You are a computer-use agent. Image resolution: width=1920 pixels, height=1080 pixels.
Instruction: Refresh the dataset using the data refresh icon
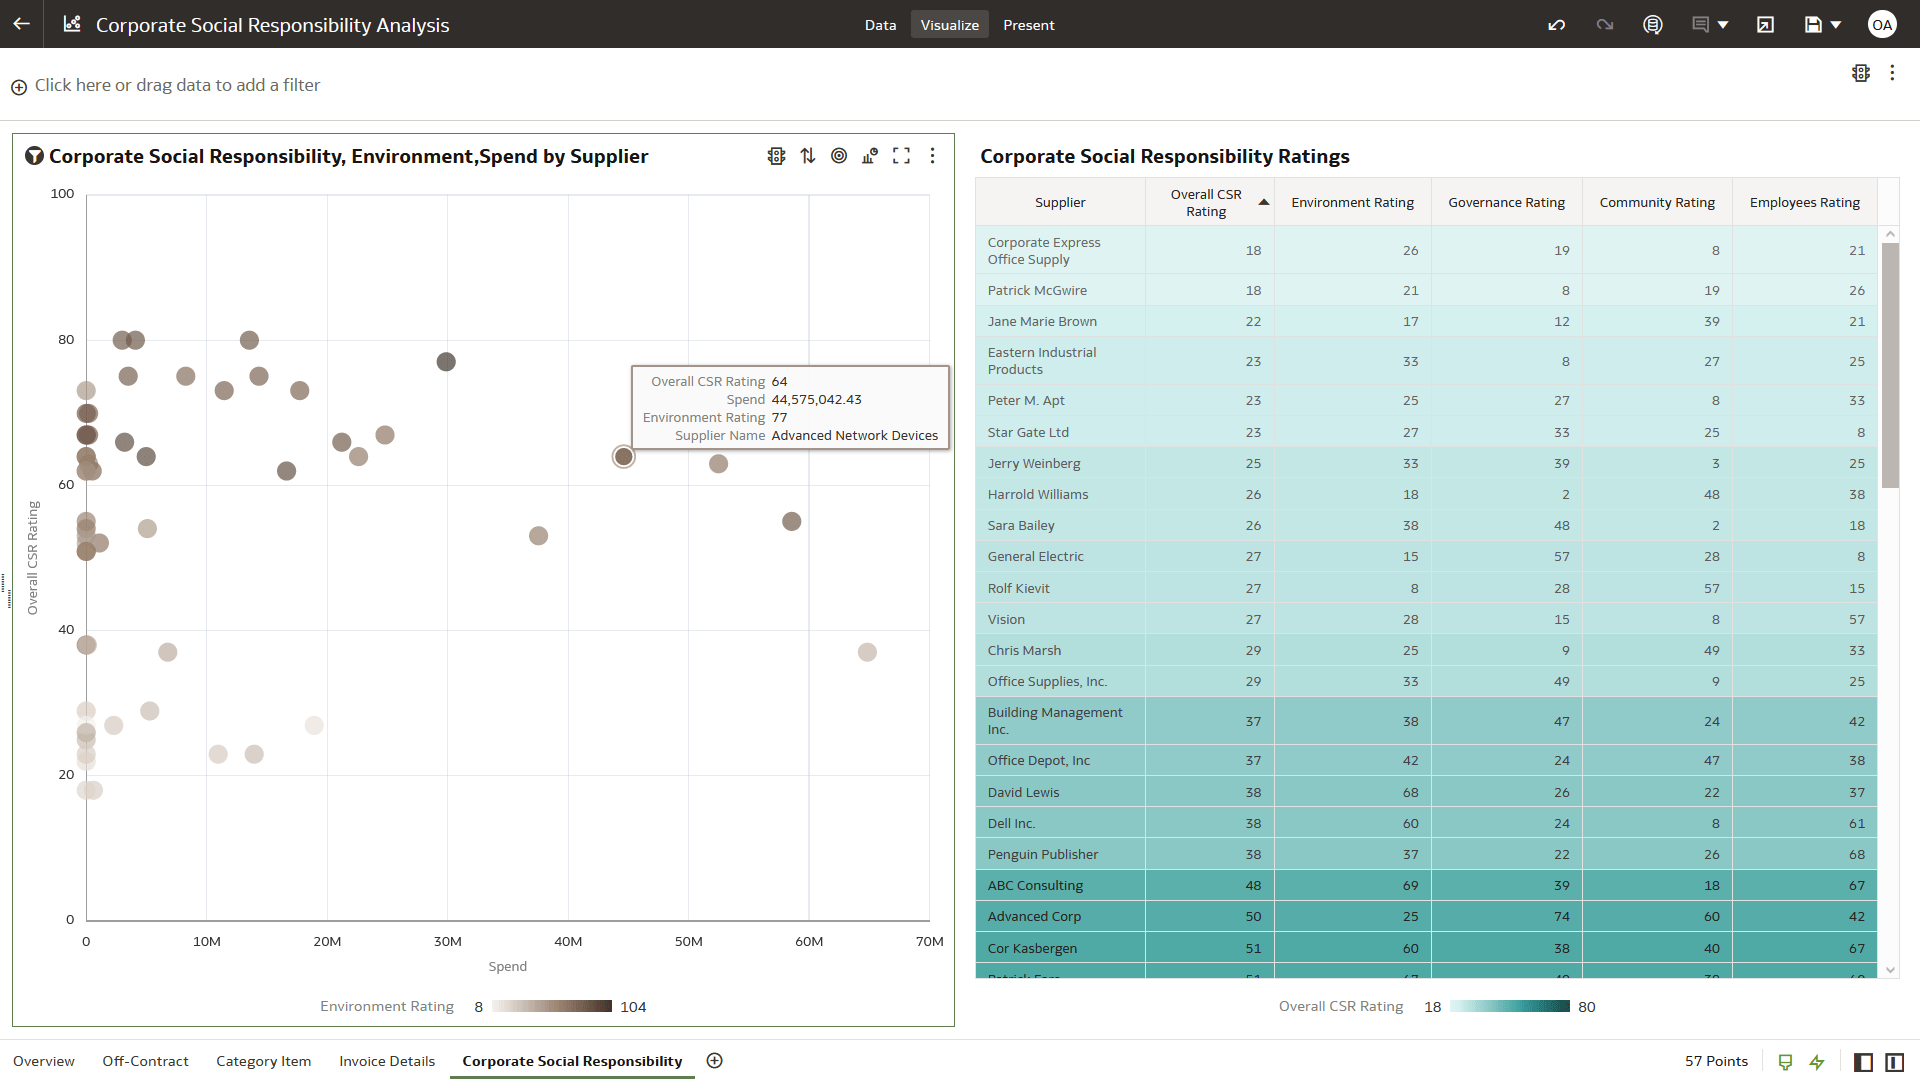pyautogui.click(x=1652, y=24)
